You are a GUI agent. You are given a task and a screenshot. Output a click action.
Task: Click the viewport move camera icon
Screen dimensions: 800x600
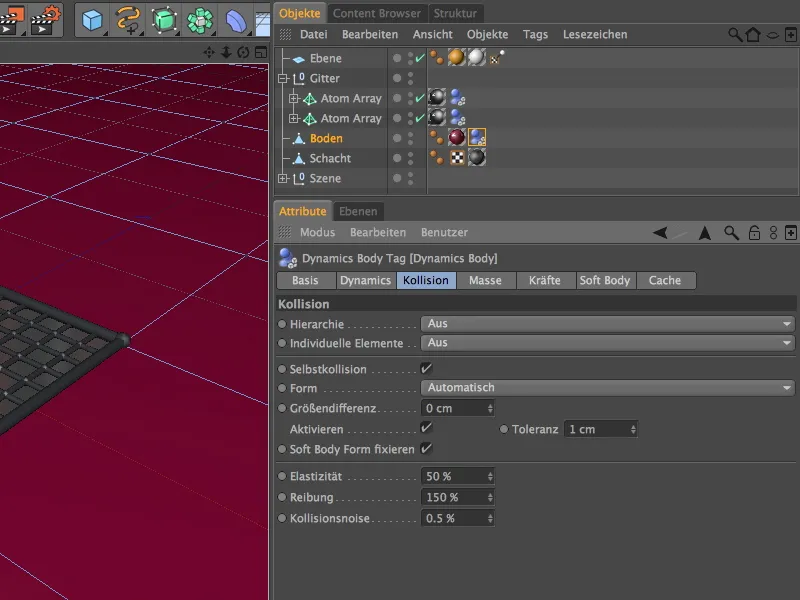(209, 53)
